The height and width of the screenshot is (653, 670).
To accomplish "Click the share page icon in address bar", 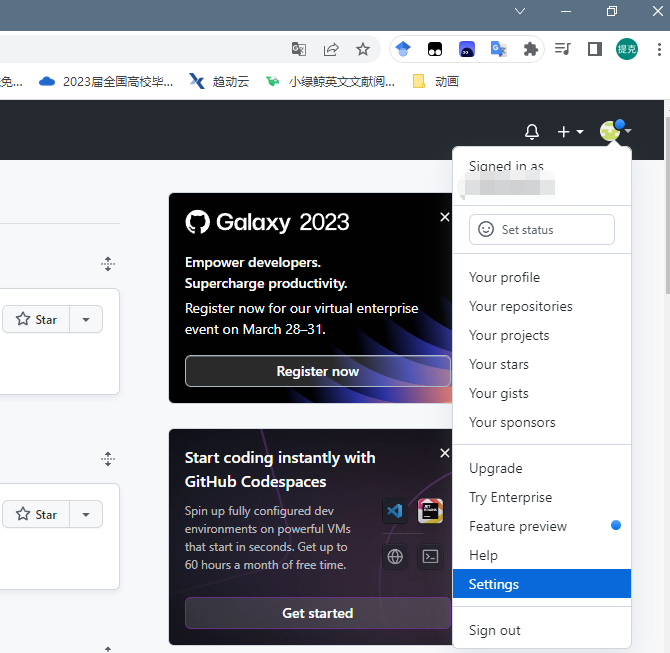I will (331, 49).
